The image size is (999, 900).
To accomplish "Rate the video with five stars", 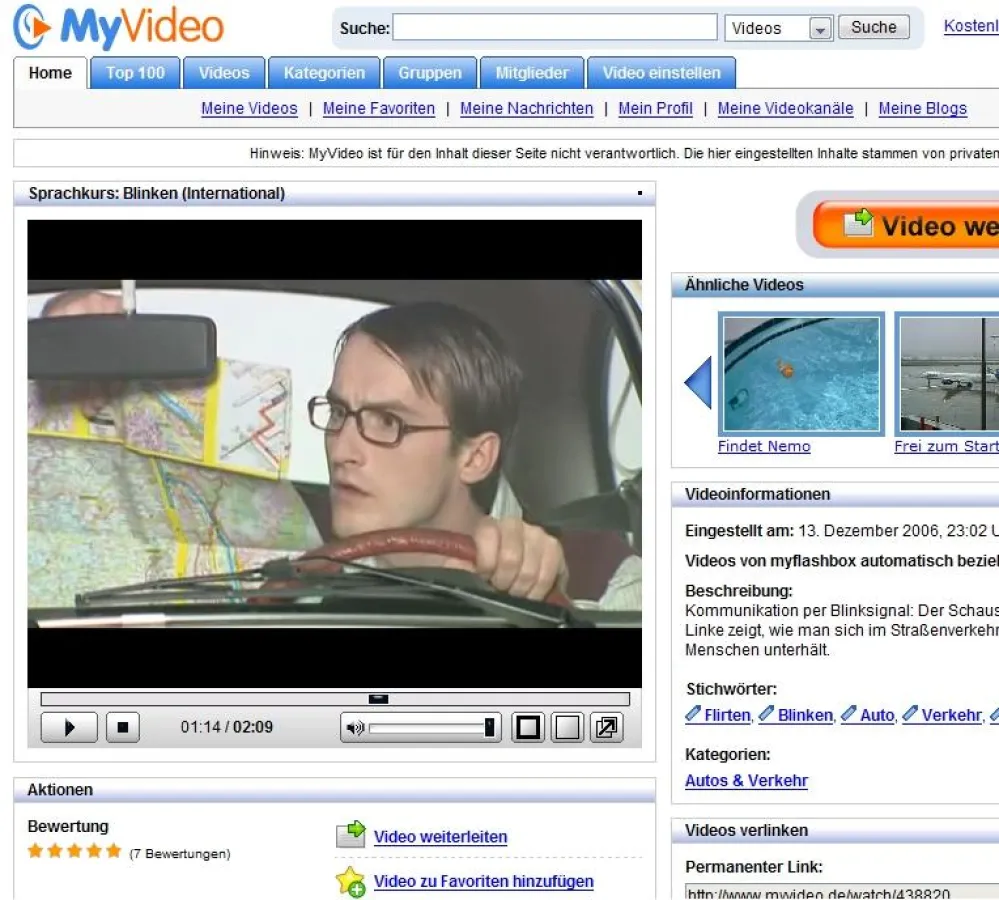I will 113,851.
